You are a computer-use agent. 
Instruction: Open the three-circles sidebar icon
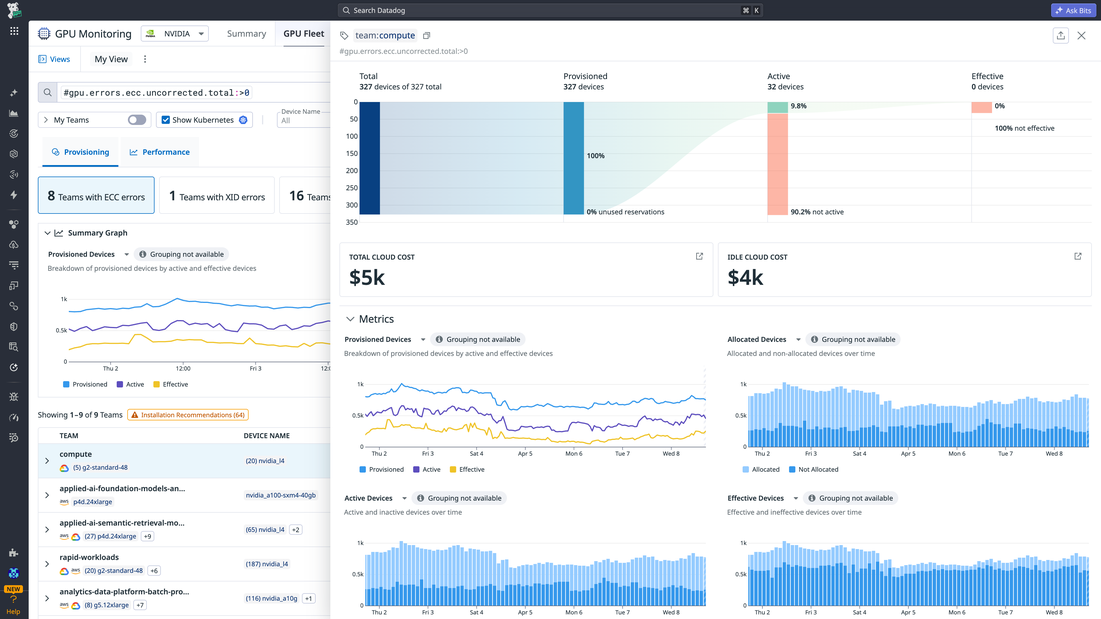click(13, 225)
